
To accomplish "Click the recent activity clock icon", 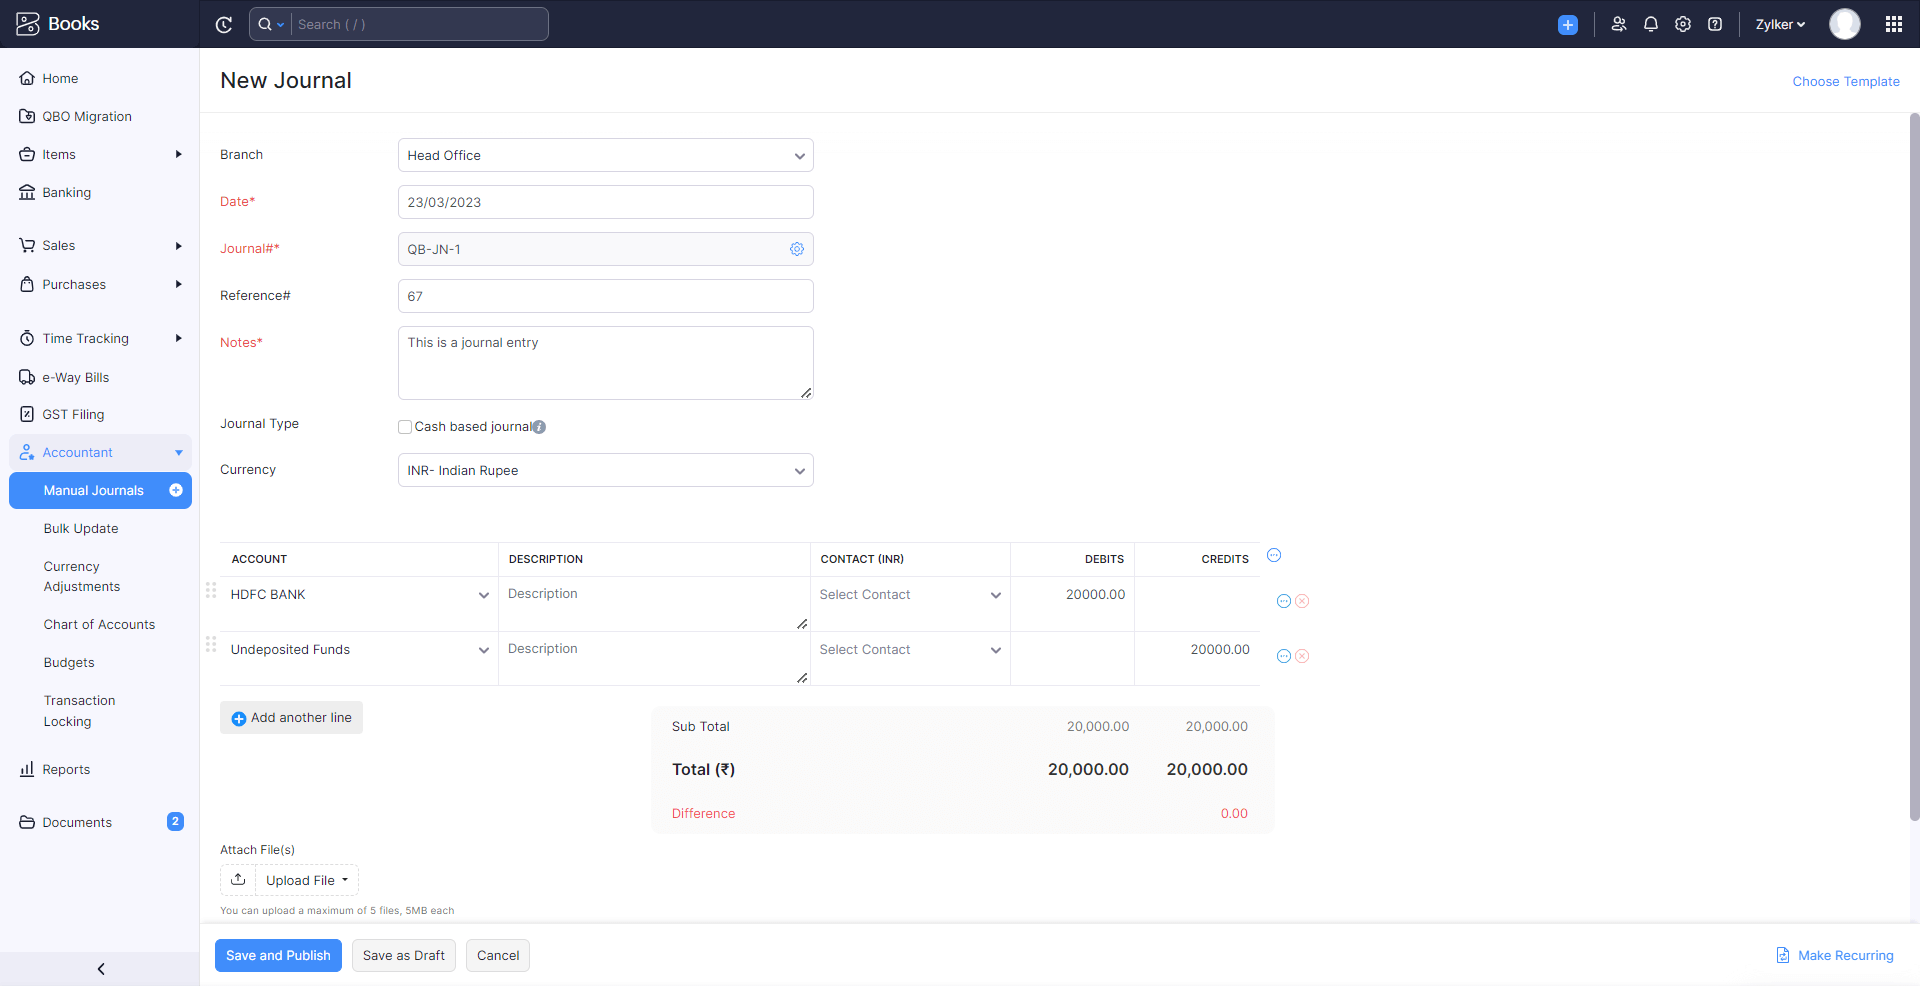I will (224, 25).
